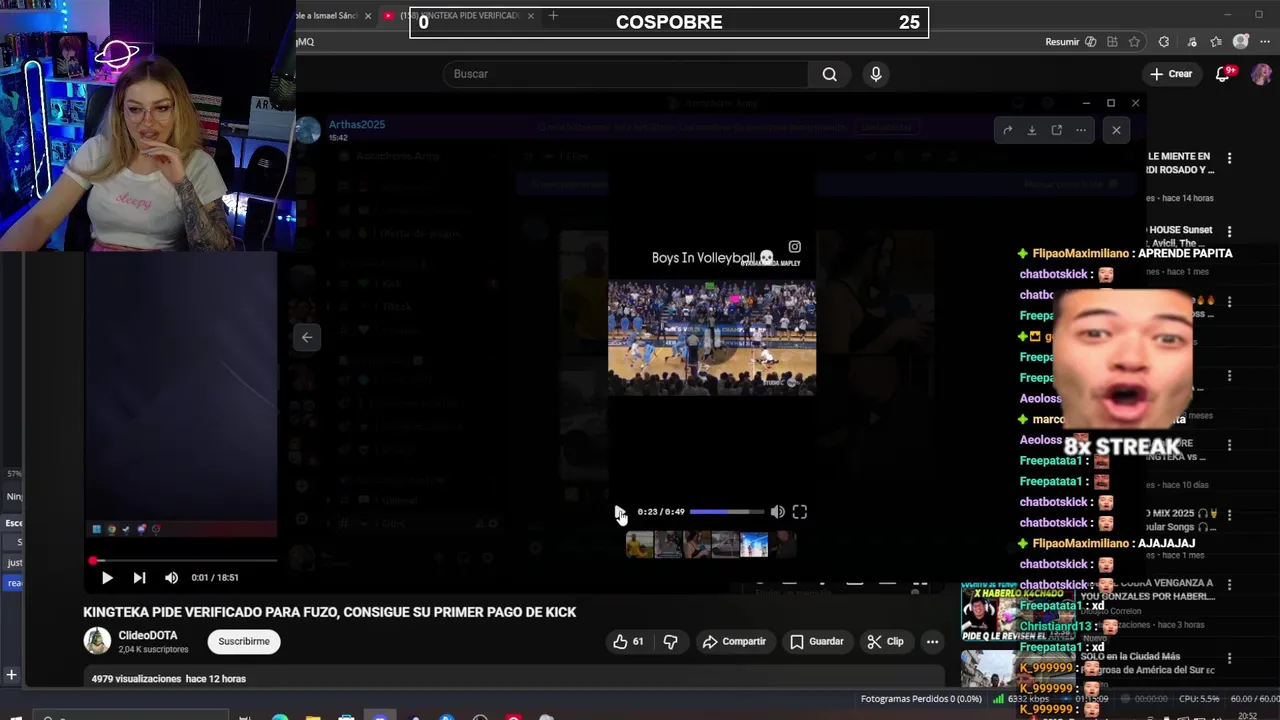Switch to the KINGTEKA PIDE VERIFICADO tab
Screen dimensions: 1280x720
coord(460,15)
